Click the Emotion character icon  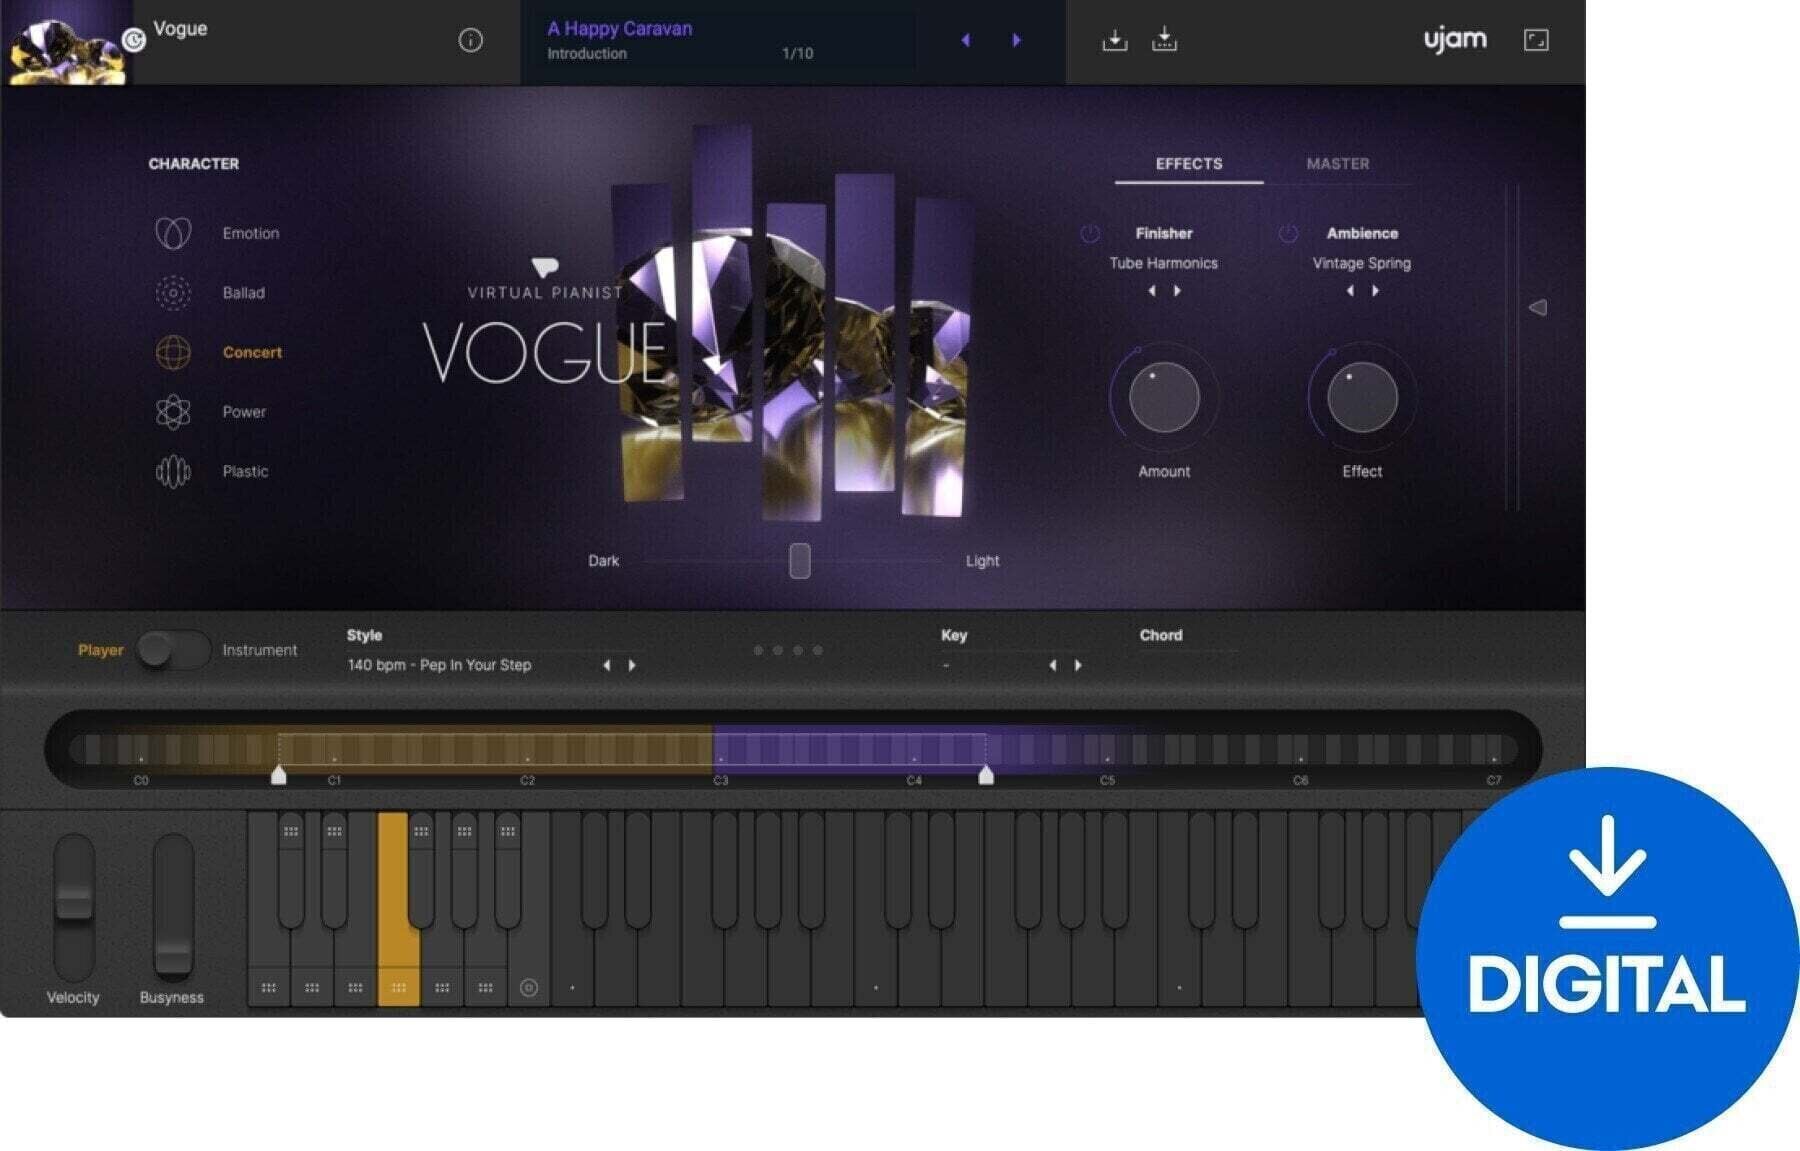[173, 233]
